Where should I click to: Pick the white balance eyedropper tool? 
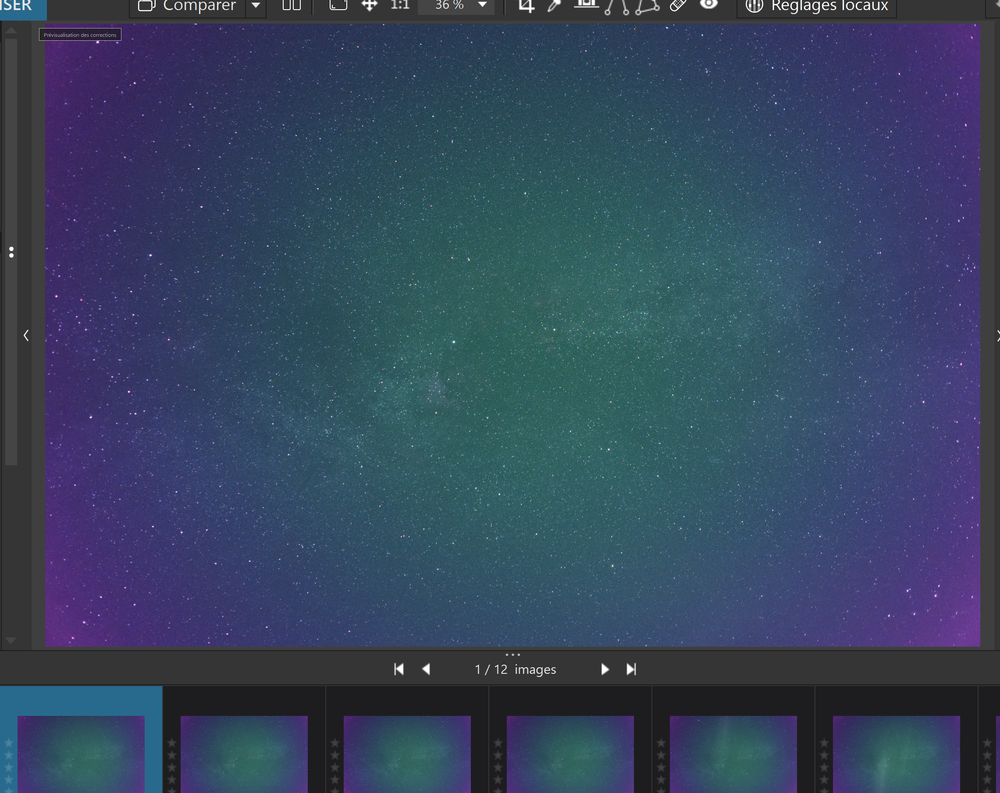click(x=554, y=6)
